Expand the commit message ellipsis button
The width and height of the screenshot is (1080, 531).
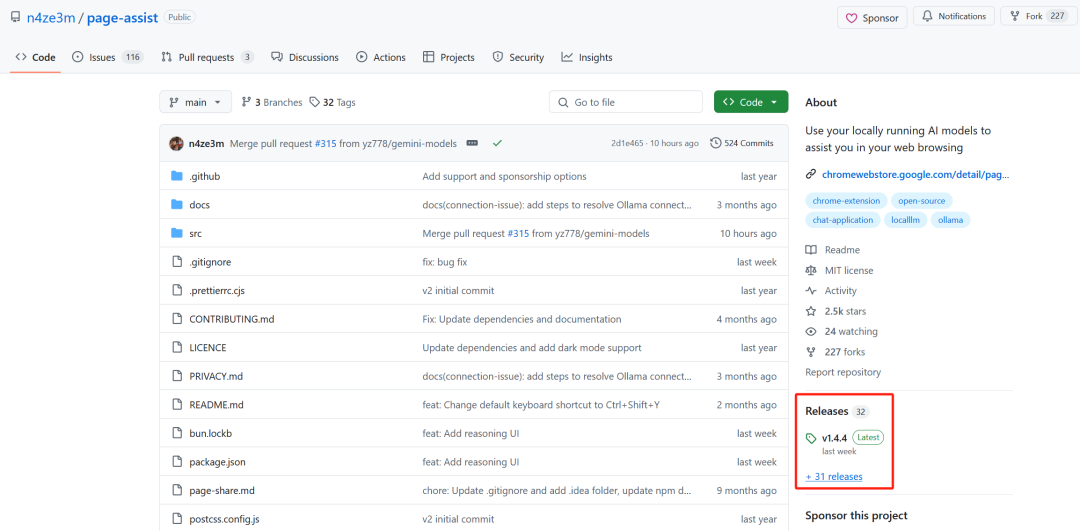click(472, 143)
